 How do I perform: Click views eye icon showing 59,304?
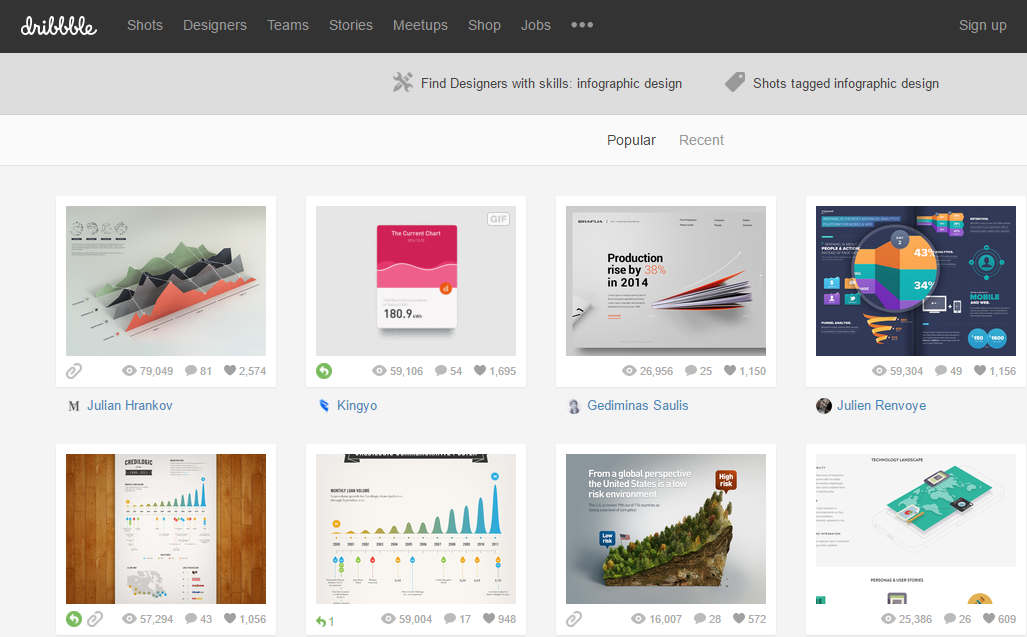pyautogui.click(x=879, y=371)
